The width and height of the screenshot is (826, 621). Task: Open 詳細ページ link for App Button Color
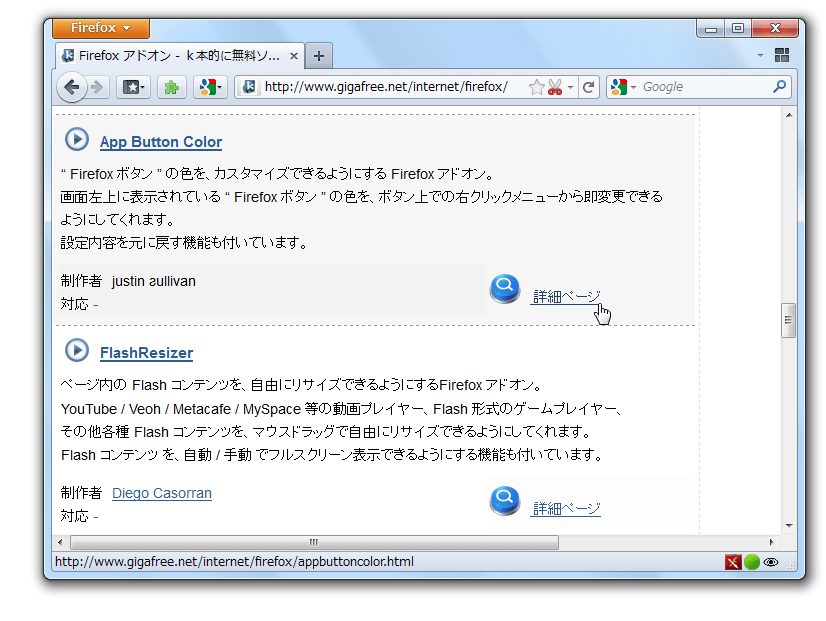click(566, 297)
